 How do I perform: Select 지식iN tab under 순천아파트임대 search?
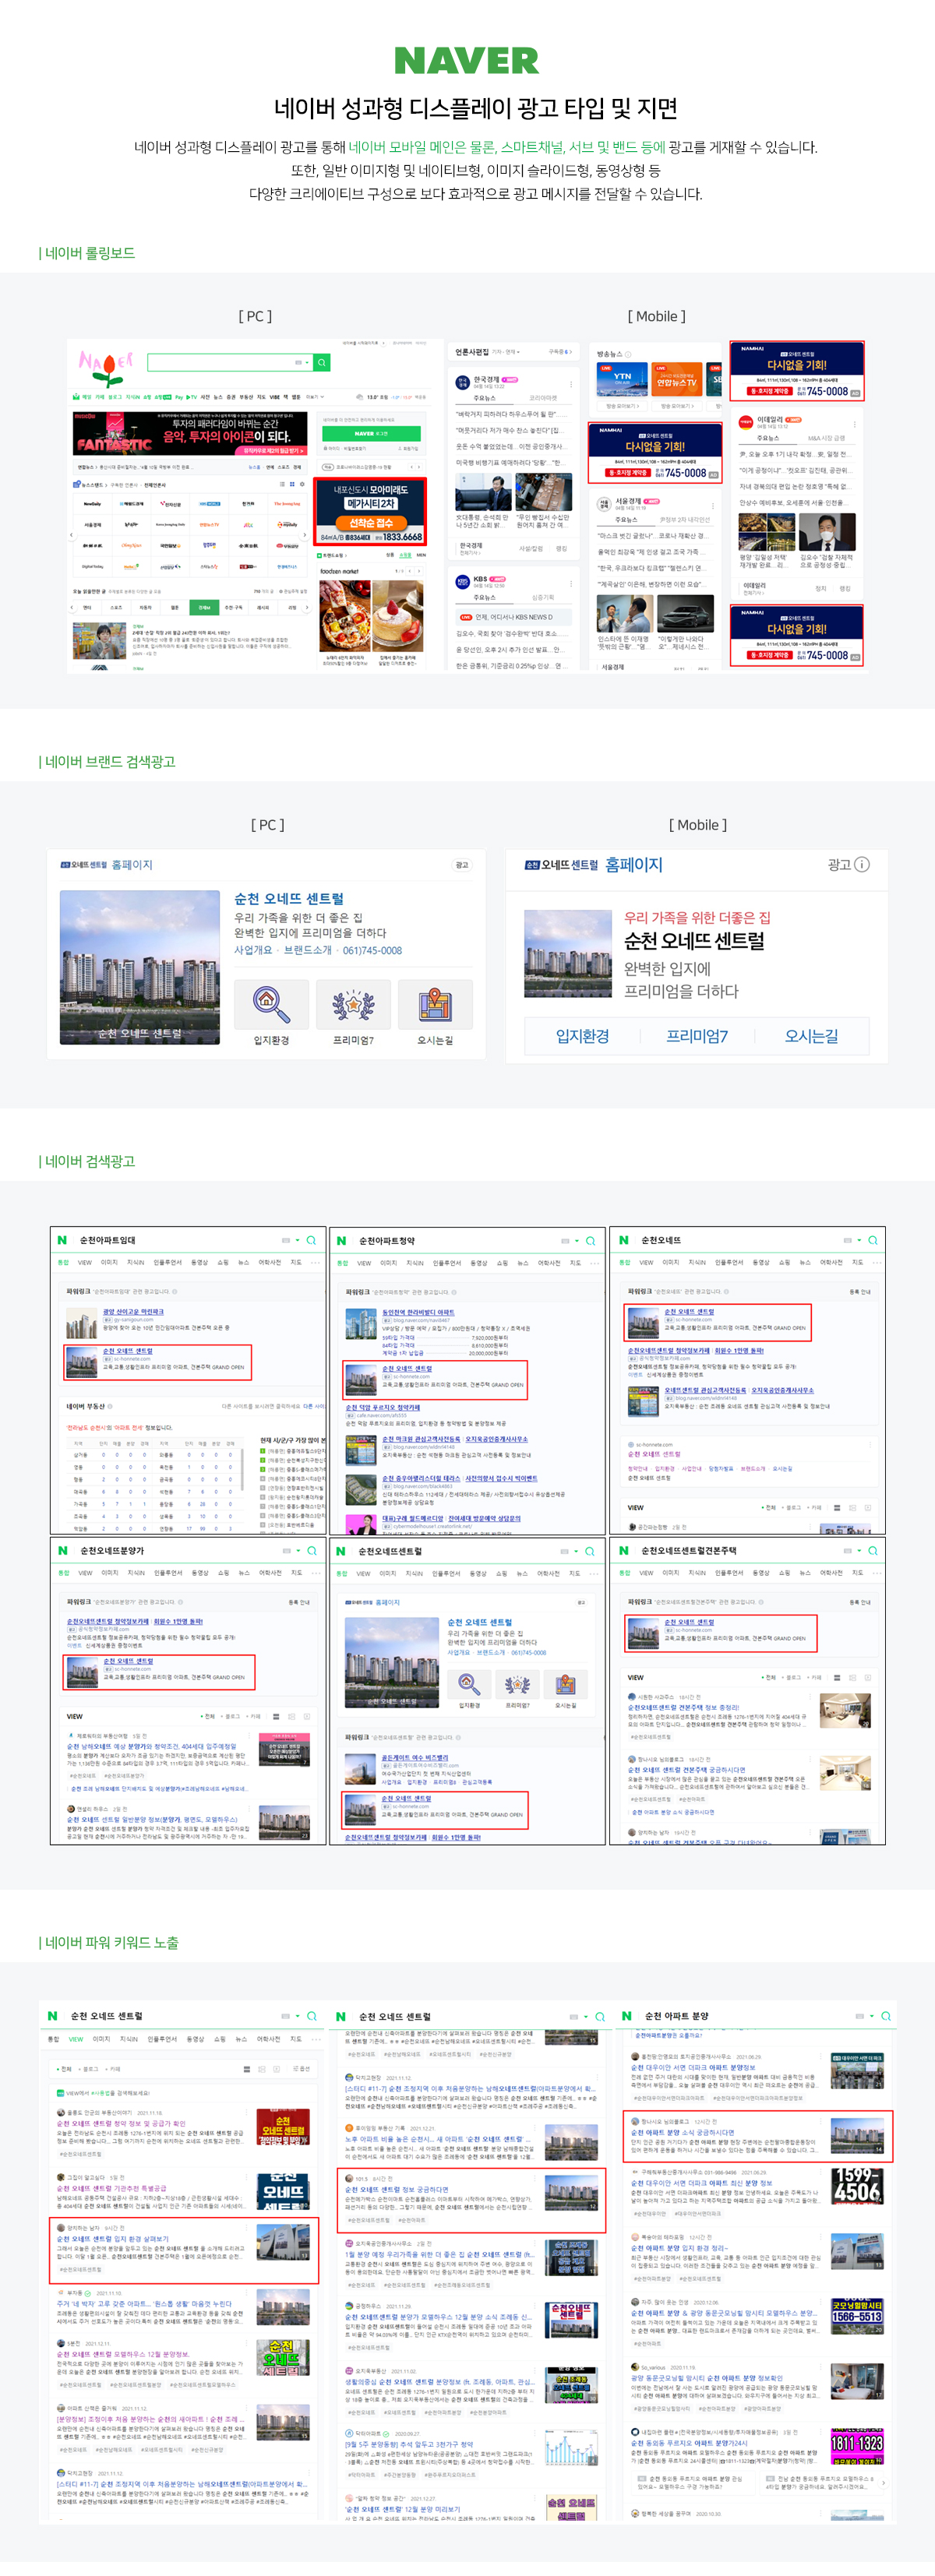(x=135, y=1262)
